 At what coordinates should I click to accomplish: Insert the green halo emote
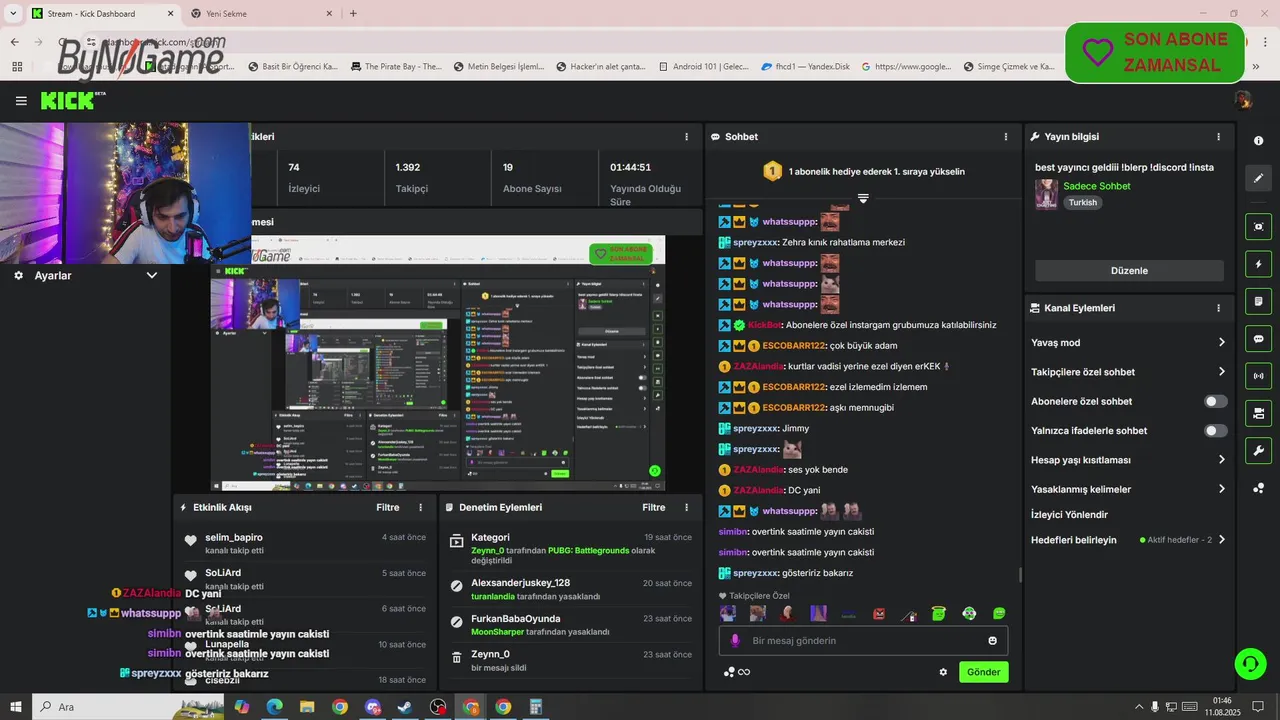(x=939, y=613)
